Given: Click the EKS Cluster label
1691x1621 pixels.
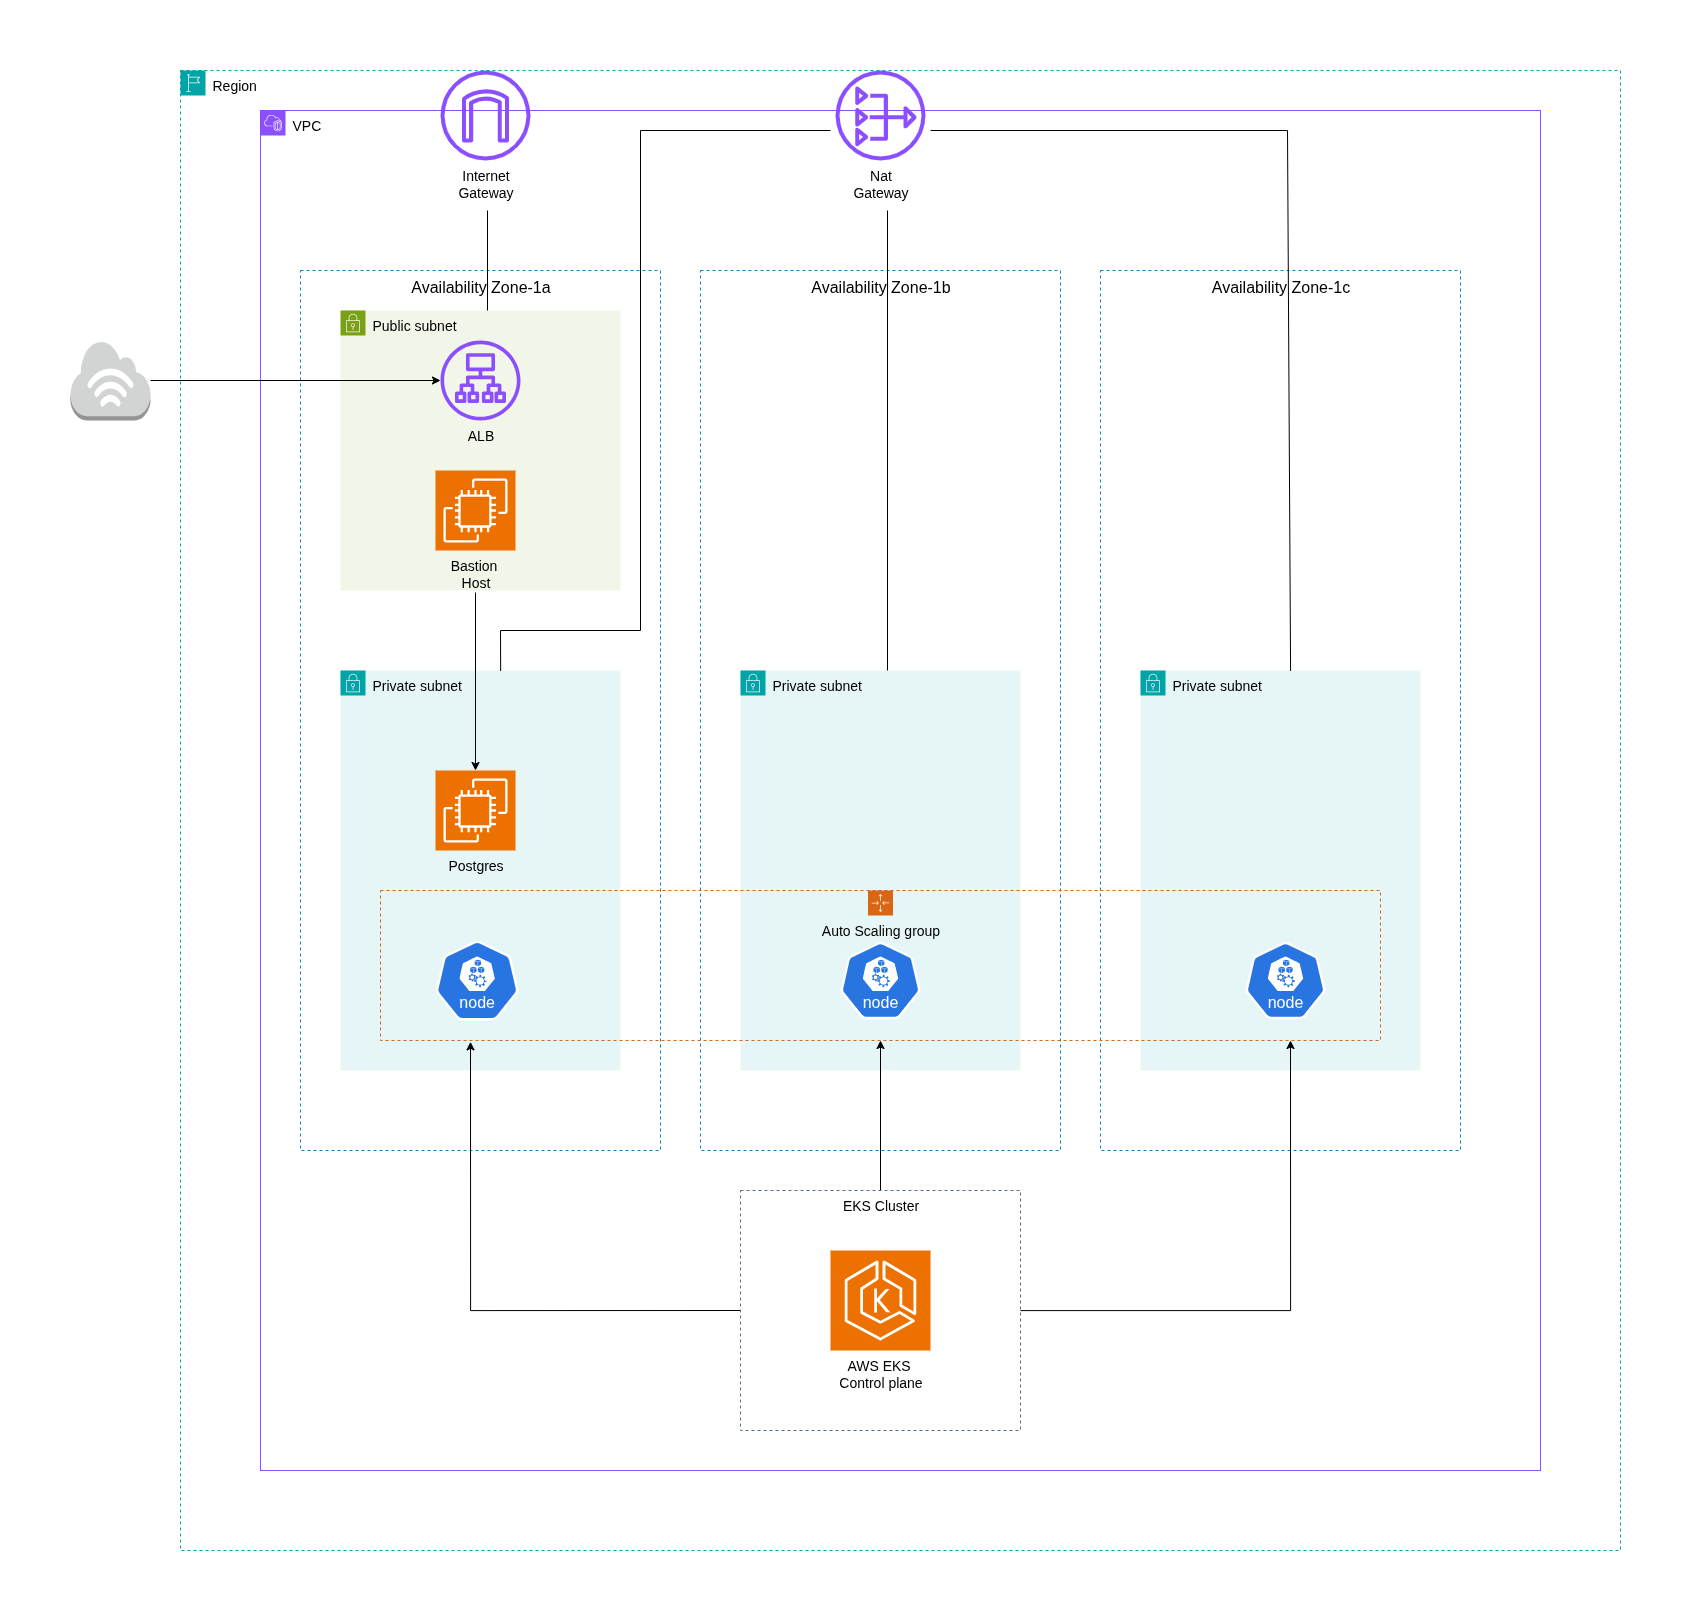Looking at the screenshot, I should (x=880, y=1206).
